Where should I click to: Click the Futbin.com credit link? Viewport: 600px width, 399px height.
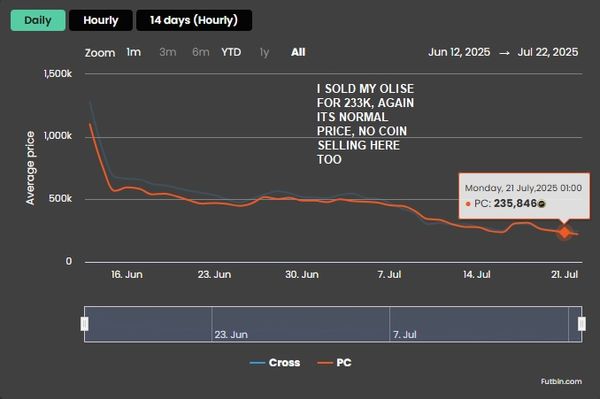click(x=561, y=381)
